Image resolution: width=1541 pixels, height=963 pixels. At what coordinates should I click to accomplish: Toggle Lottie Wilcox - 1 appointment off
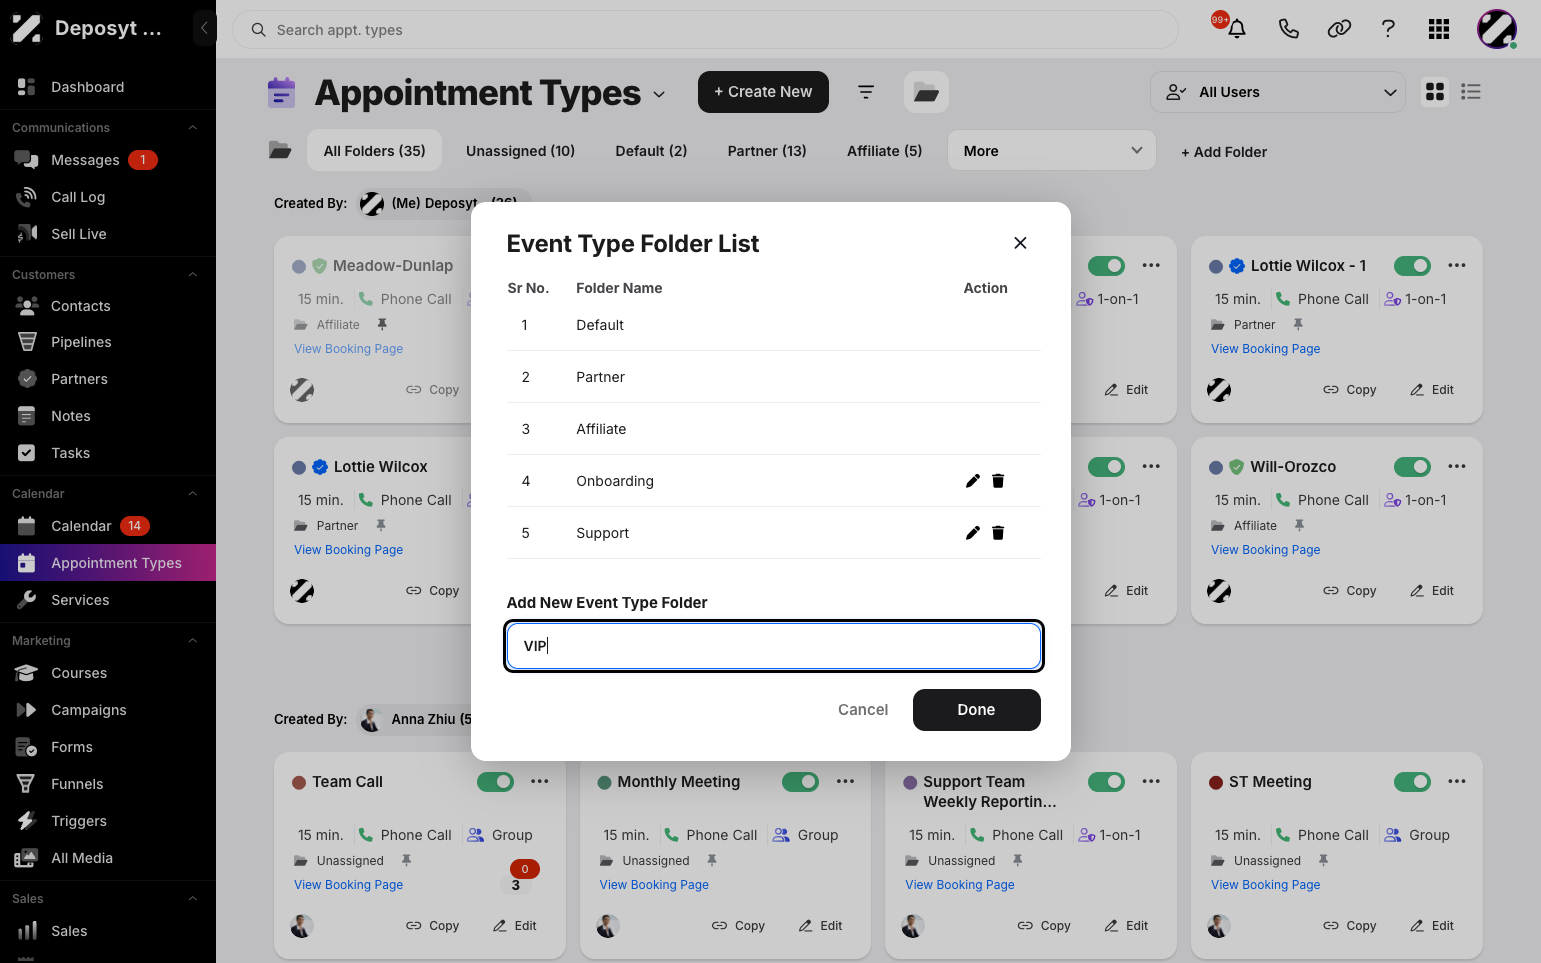pyautogui.click(x=1412, y=266)
